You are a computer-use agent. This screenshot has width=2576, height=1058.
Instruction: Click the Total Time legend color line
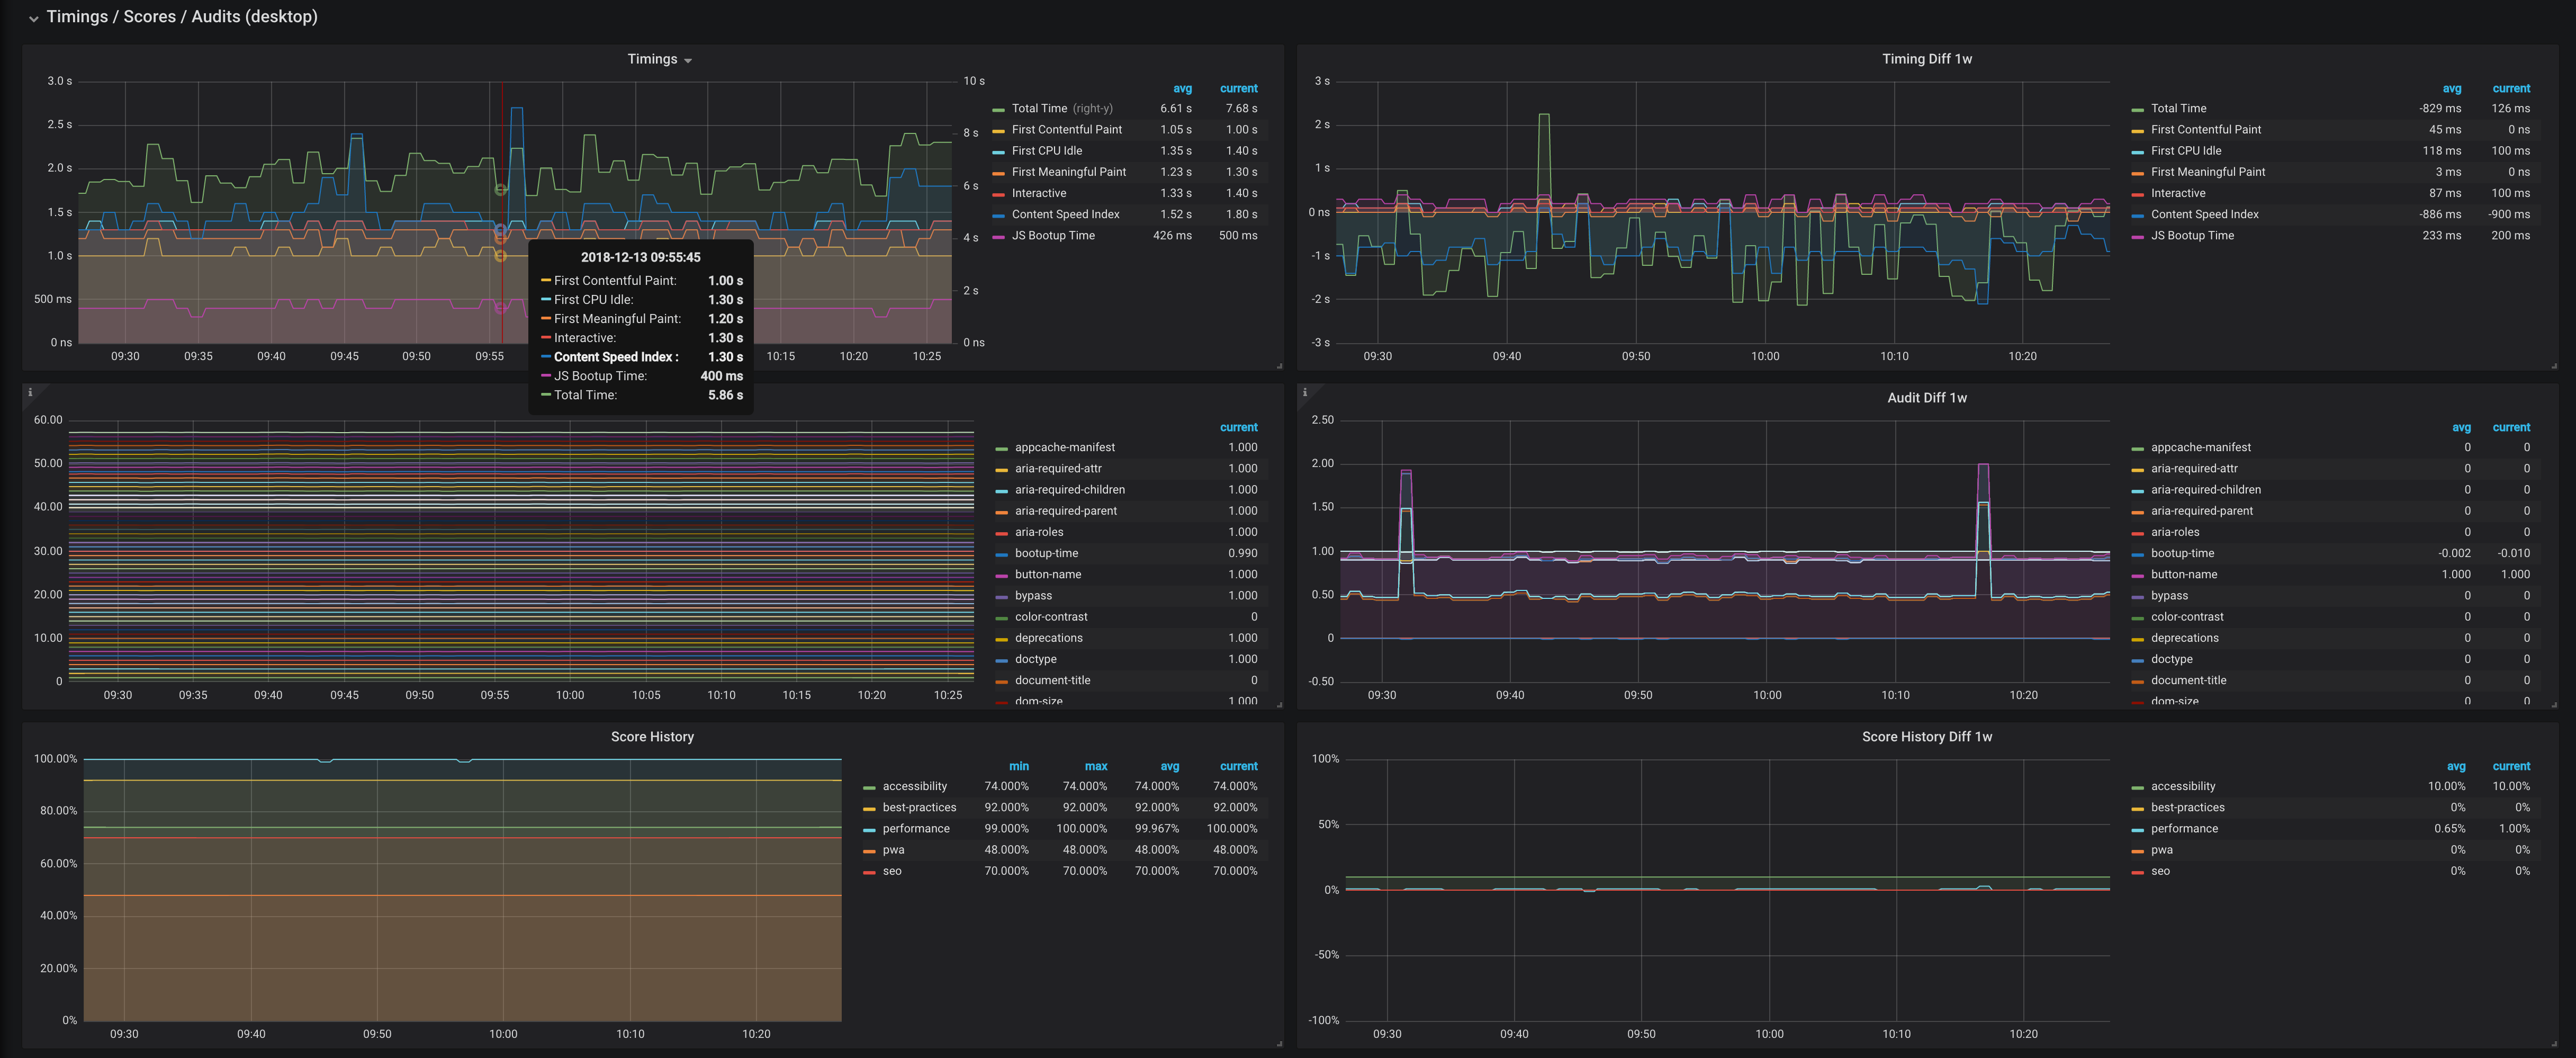pos(998,109)
